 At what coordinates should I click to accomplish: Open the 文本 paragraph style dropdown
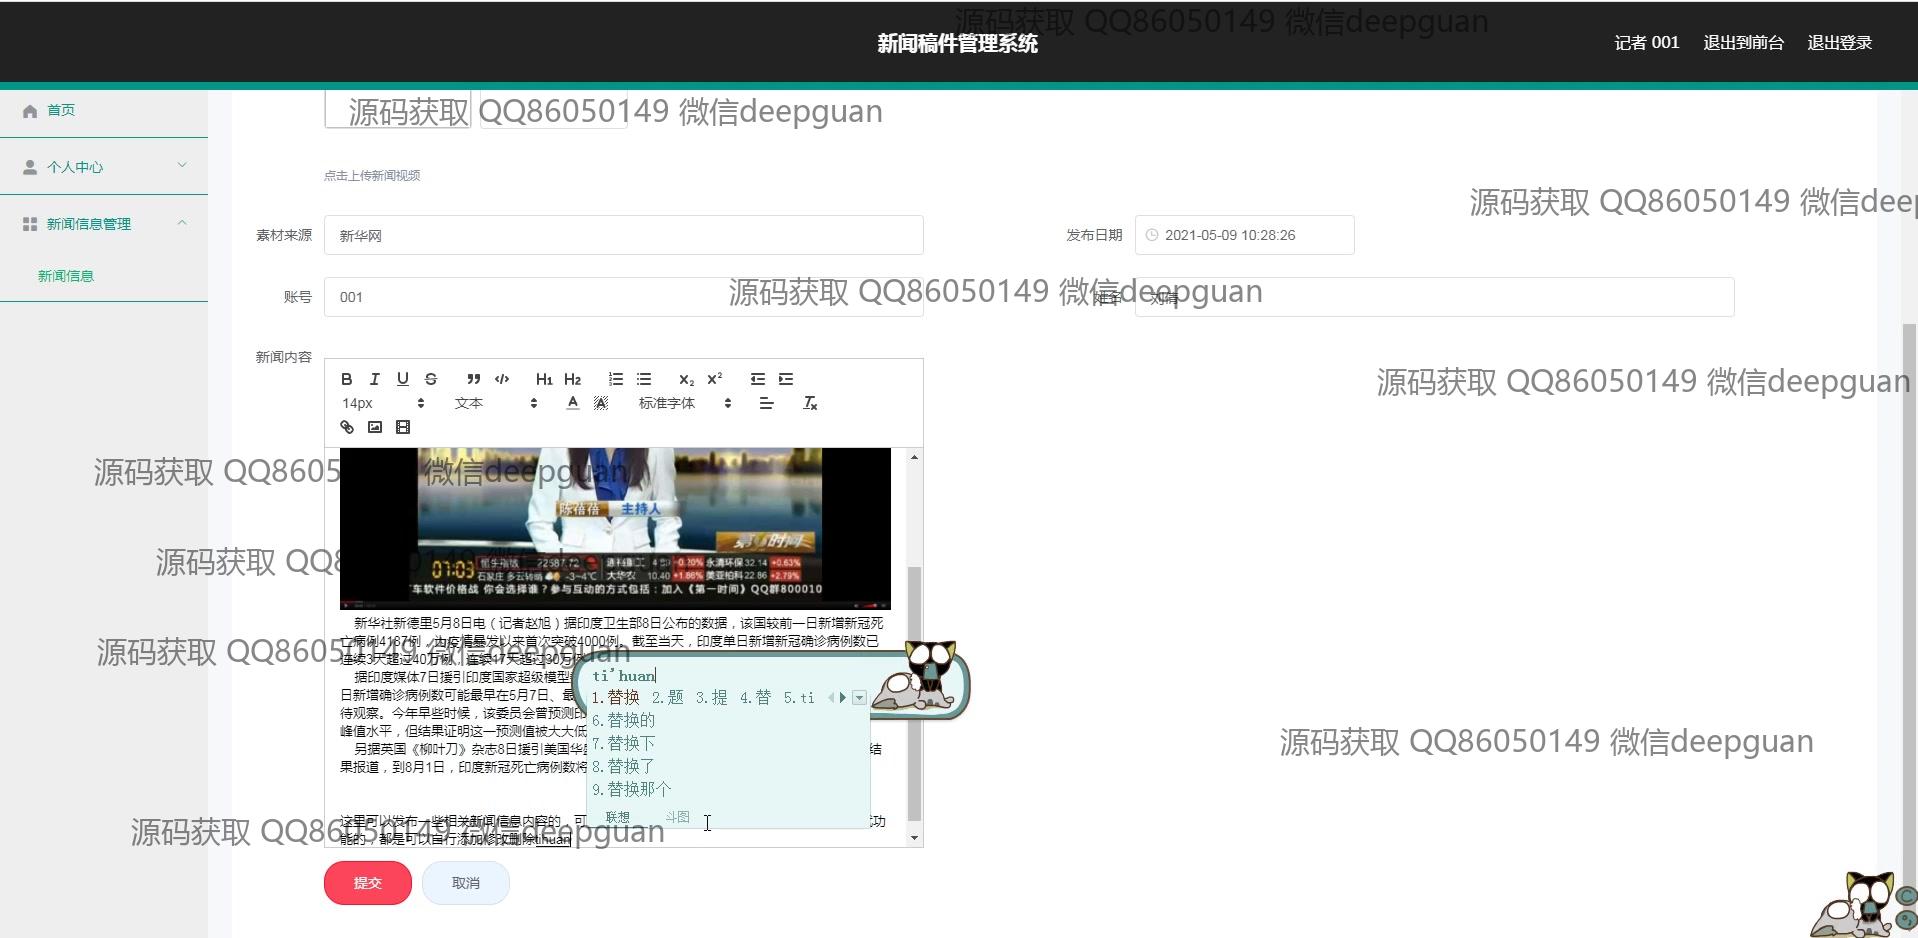click(496, 403)
